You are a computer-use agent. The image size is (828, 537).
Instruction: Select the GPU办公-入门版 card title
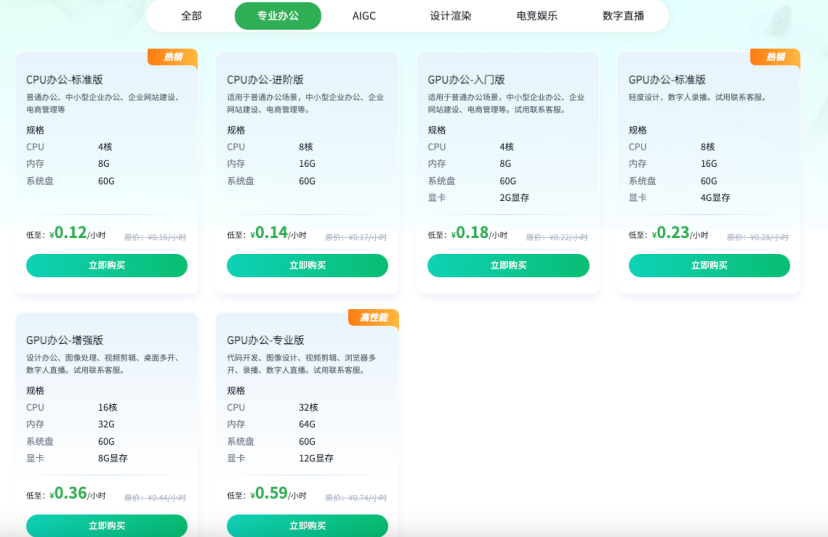click(466, 79)
